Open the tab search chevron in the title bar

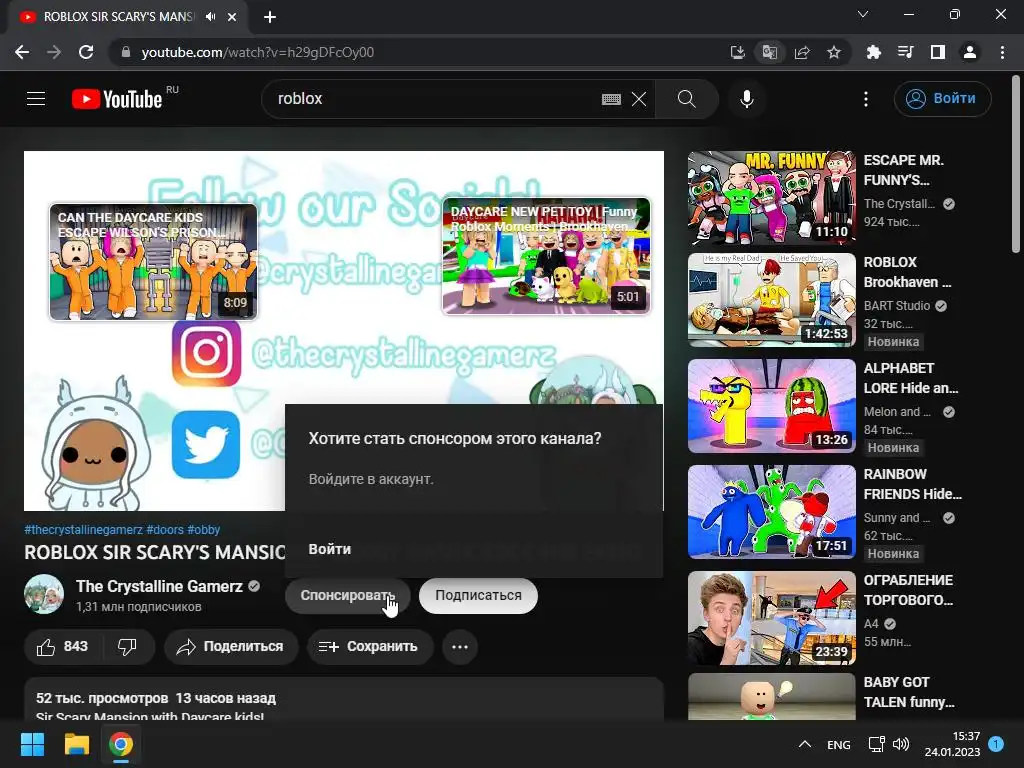(863, 14)
